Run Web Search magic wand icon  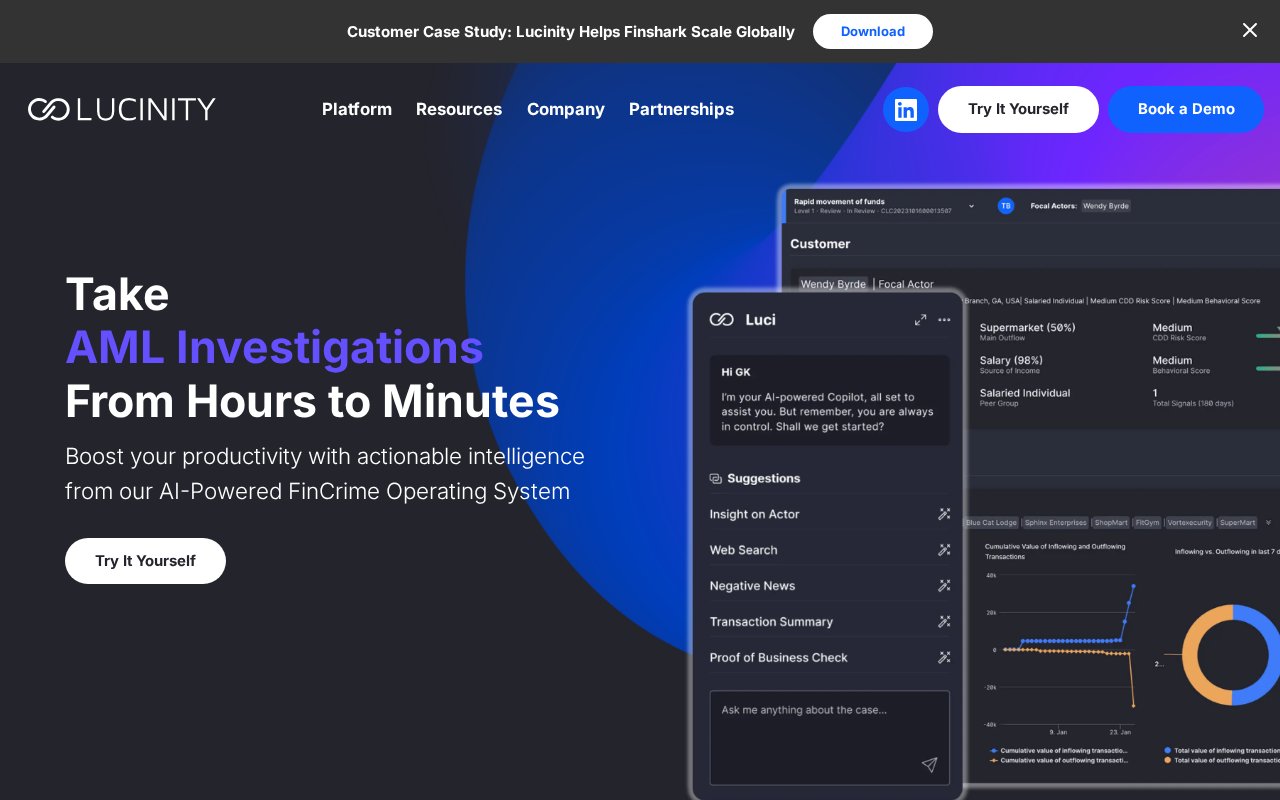[944, 550]
